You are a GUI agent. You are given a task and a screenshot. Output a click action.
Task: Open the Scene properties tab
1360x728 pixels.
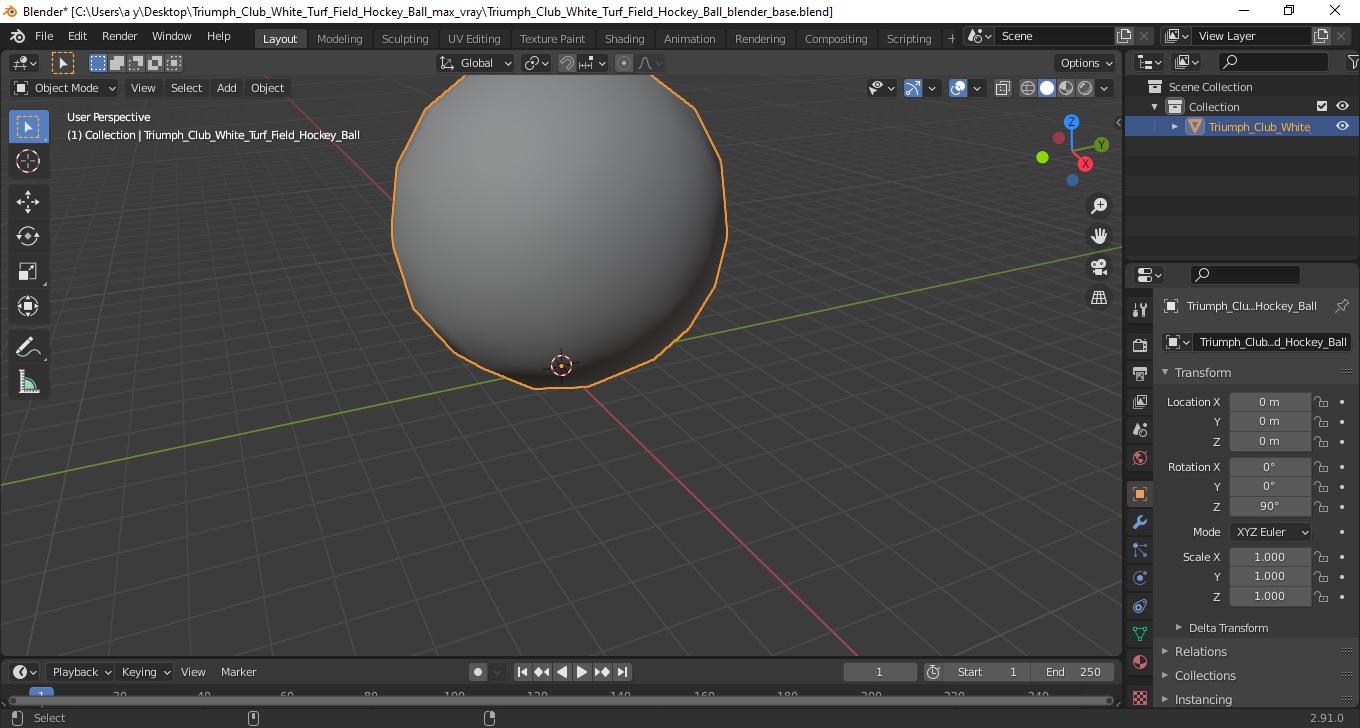1139,430
